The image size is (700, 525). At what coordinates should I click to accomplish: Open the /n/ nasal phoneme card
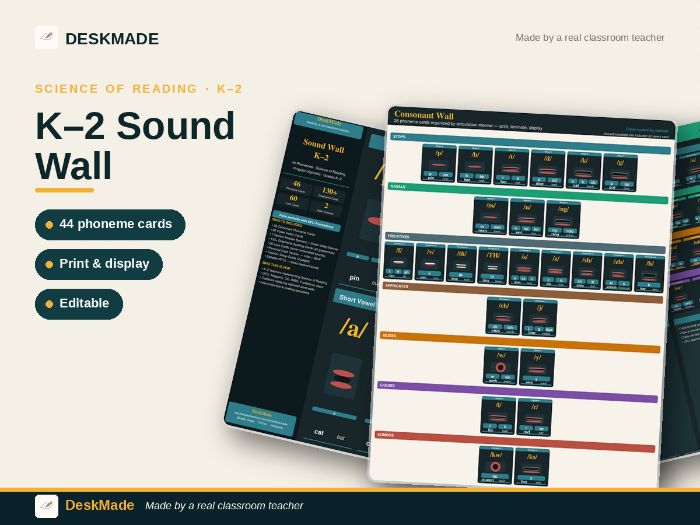(x=526, y=217)
